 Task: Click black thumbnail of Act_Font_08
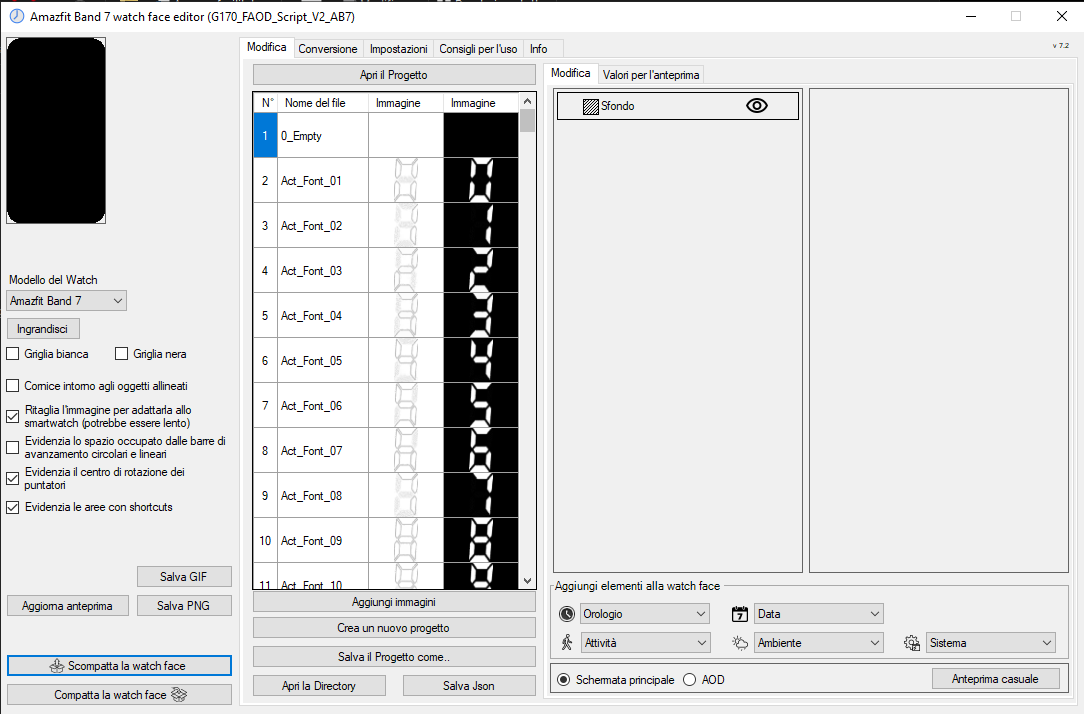(x=480, y=495)
